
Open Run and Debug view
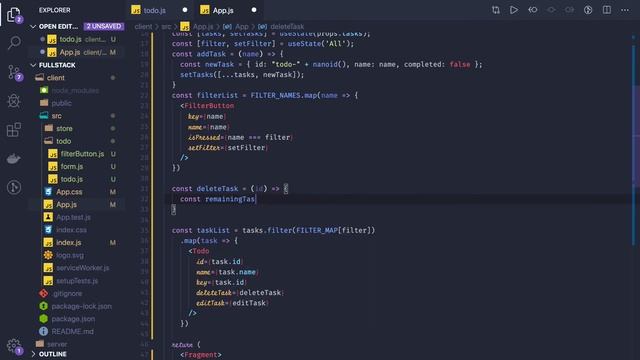(14, 101)
